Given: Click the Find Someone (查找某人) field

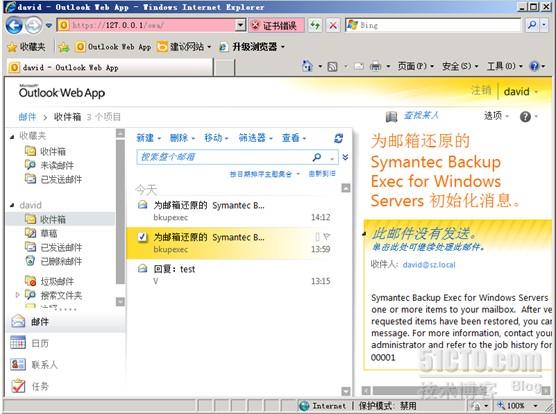Looking at the screenshot, I should tap(421, 116).
